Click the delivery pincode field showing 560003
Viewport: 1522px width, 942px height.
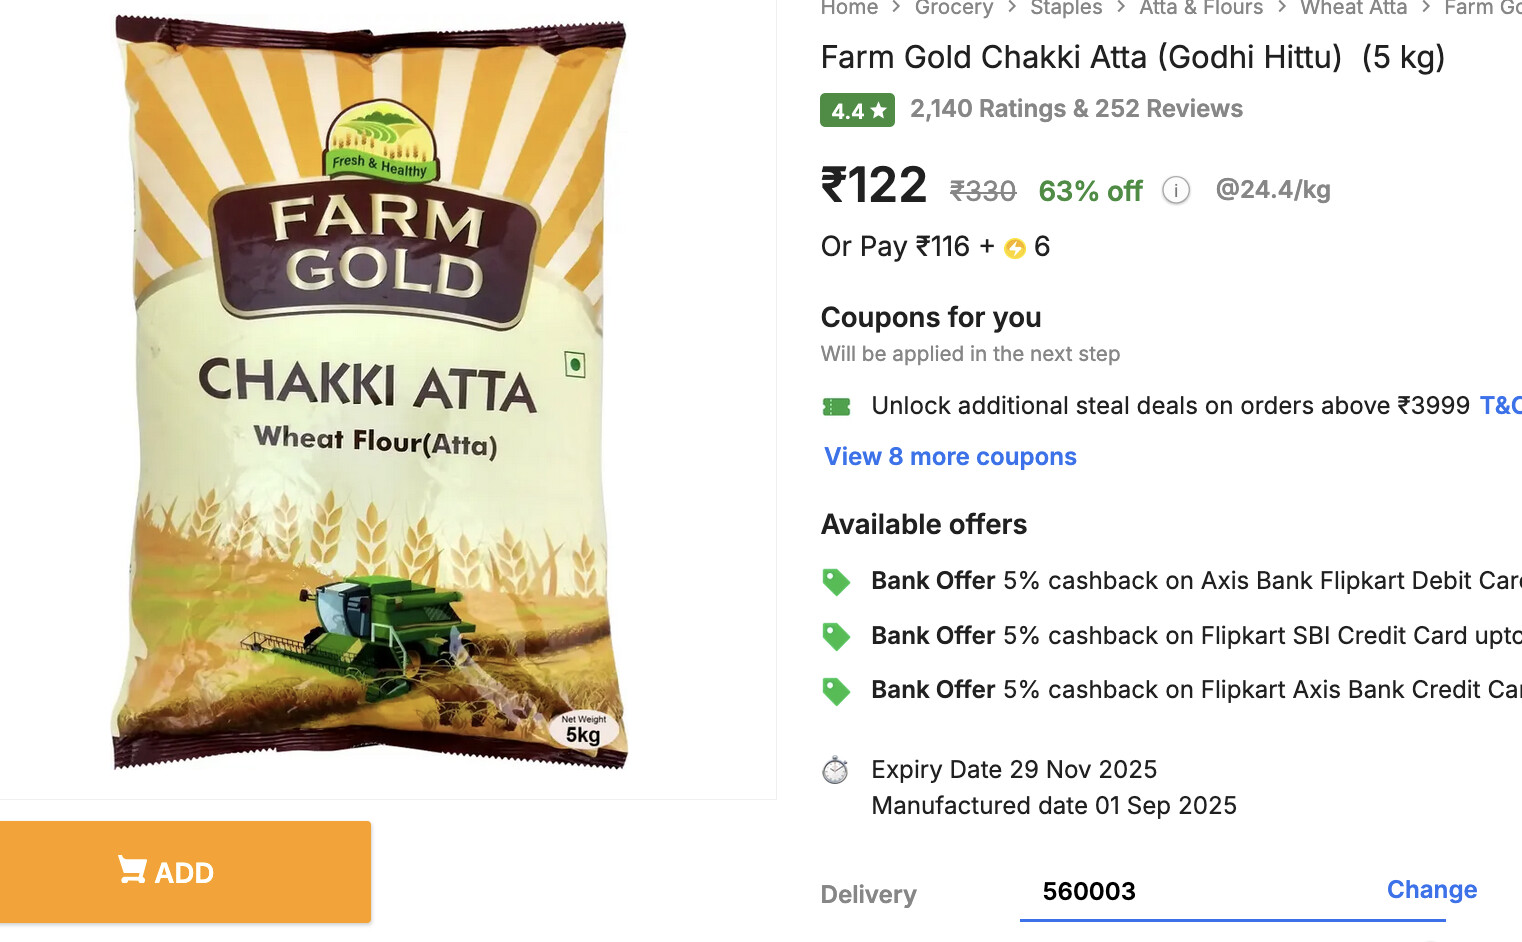point(1180,892)
